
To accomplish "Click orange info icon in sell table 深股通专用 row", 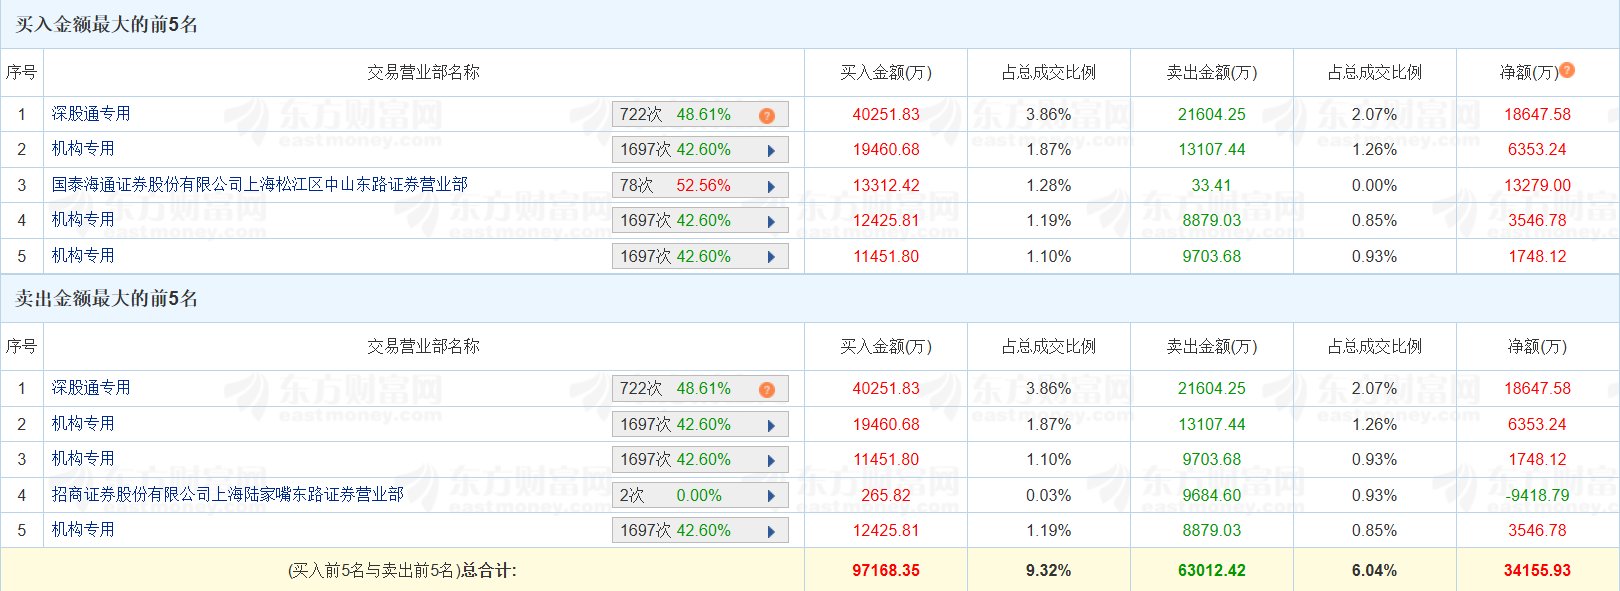I will click(x=767, y=389).
